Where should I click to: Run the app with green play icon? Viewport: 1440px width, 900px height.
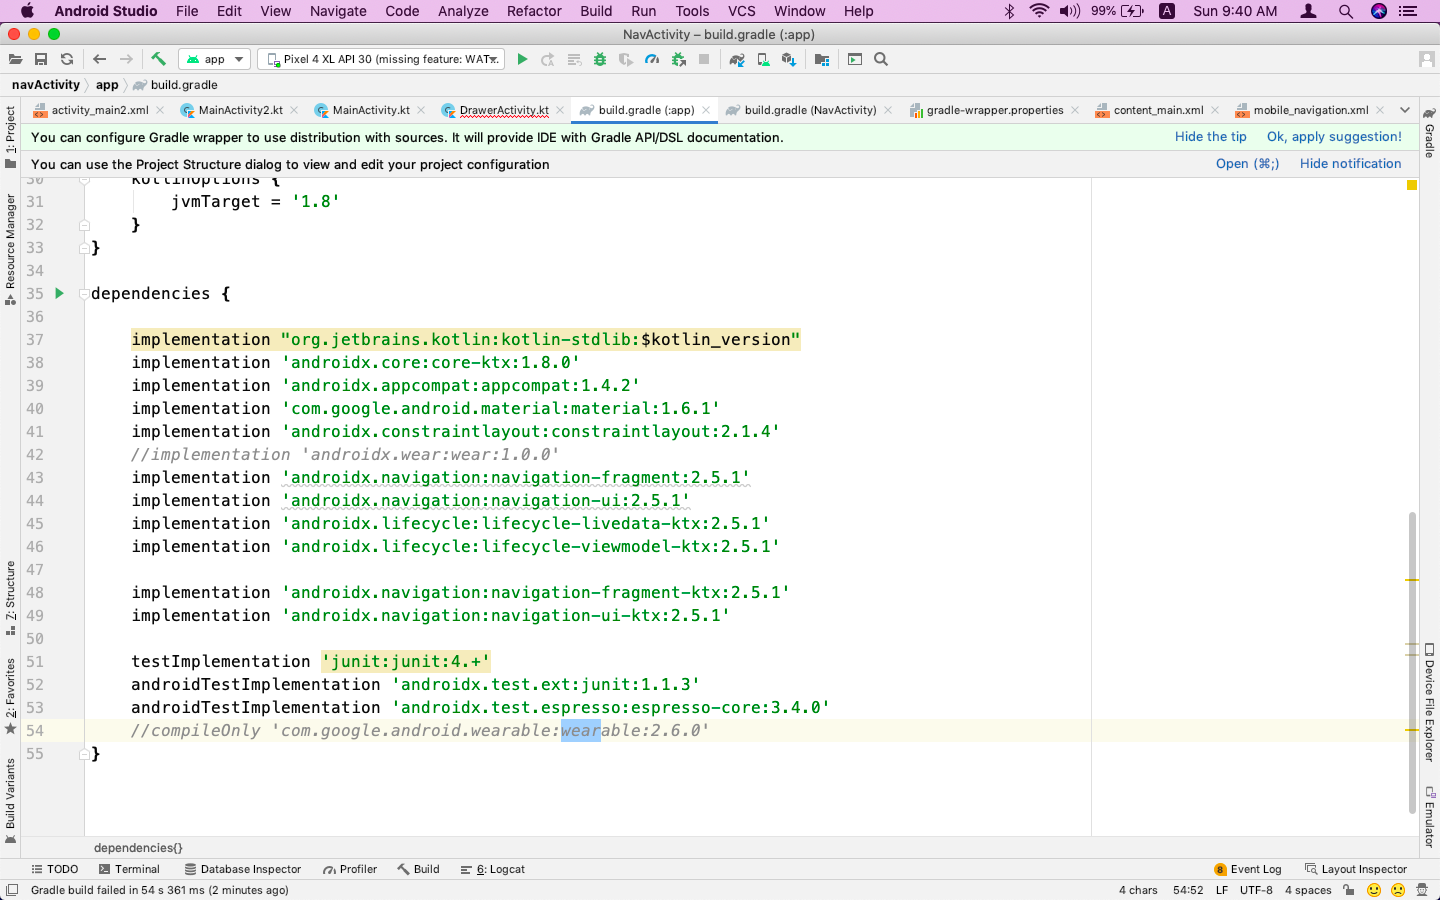[x=522, y=60]
